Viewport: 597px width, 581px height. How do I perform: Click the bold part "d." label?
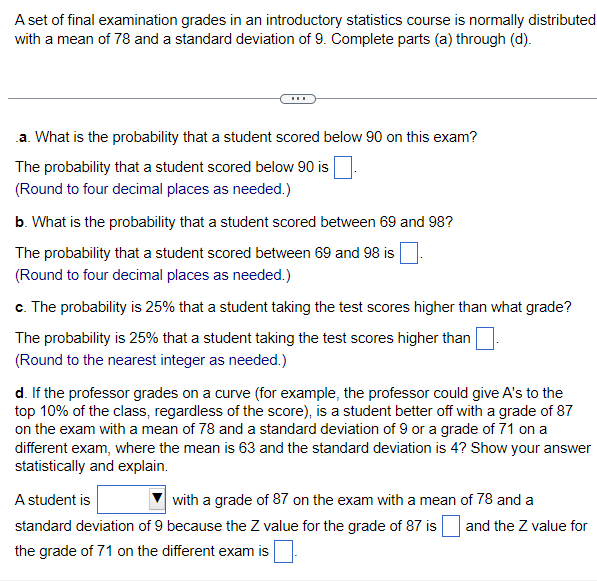click(x=21, y=393)
